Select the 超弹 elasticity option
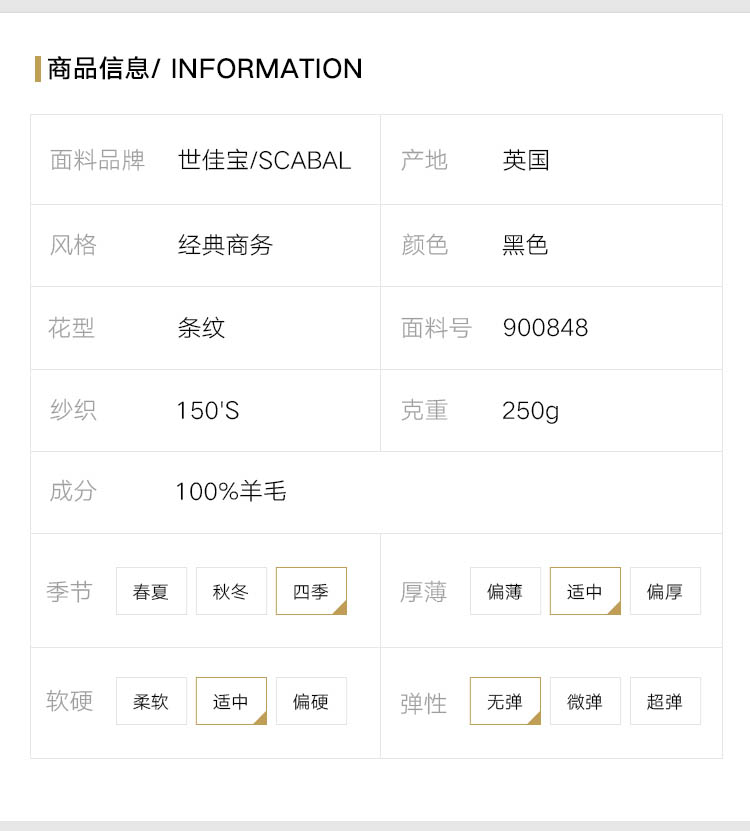This screenshot has height=831, width=750. (x=665, y=701)
